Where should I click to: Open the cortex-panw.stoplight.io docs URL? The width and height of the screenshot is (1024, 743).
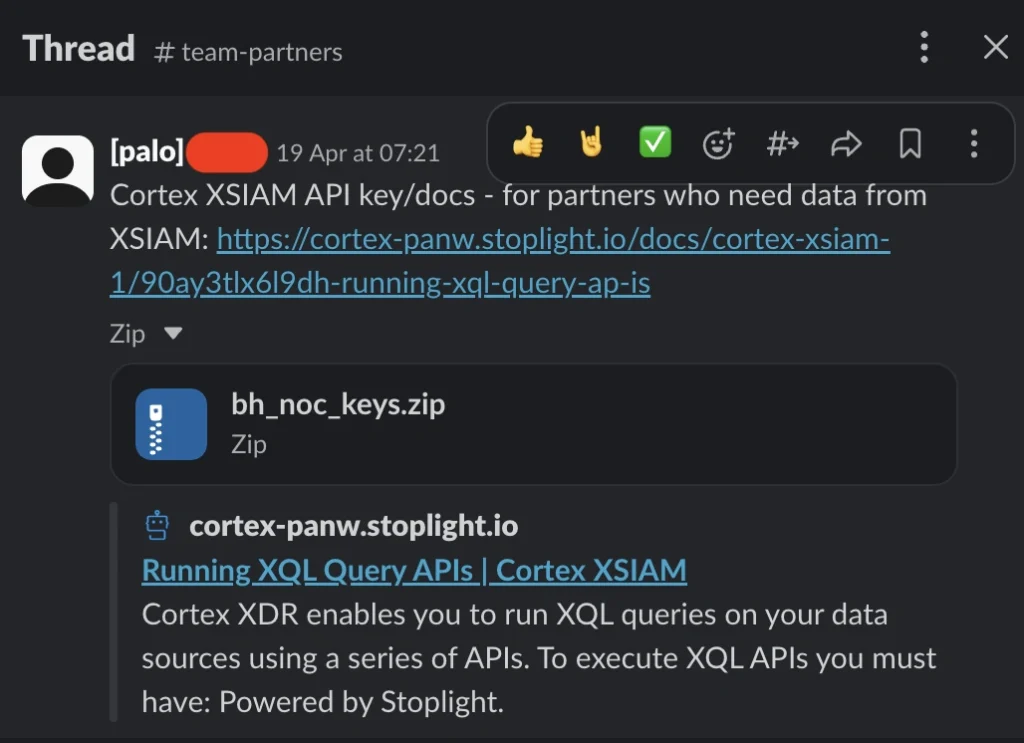pos(500,261)
